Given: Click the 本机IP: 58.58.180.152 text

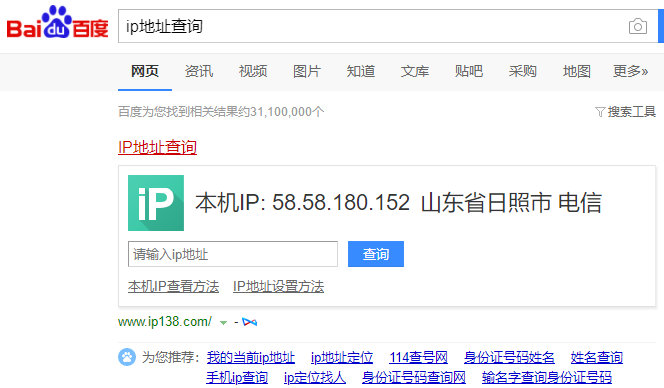Looking at the screenshot, I should pos(303,202).
